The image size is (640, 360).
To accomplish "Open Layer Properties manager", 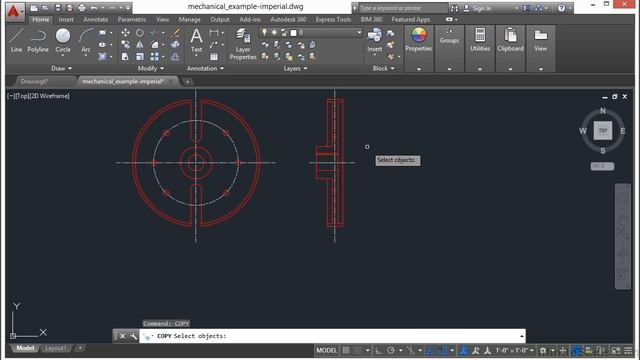I will [x=243, y=44].
